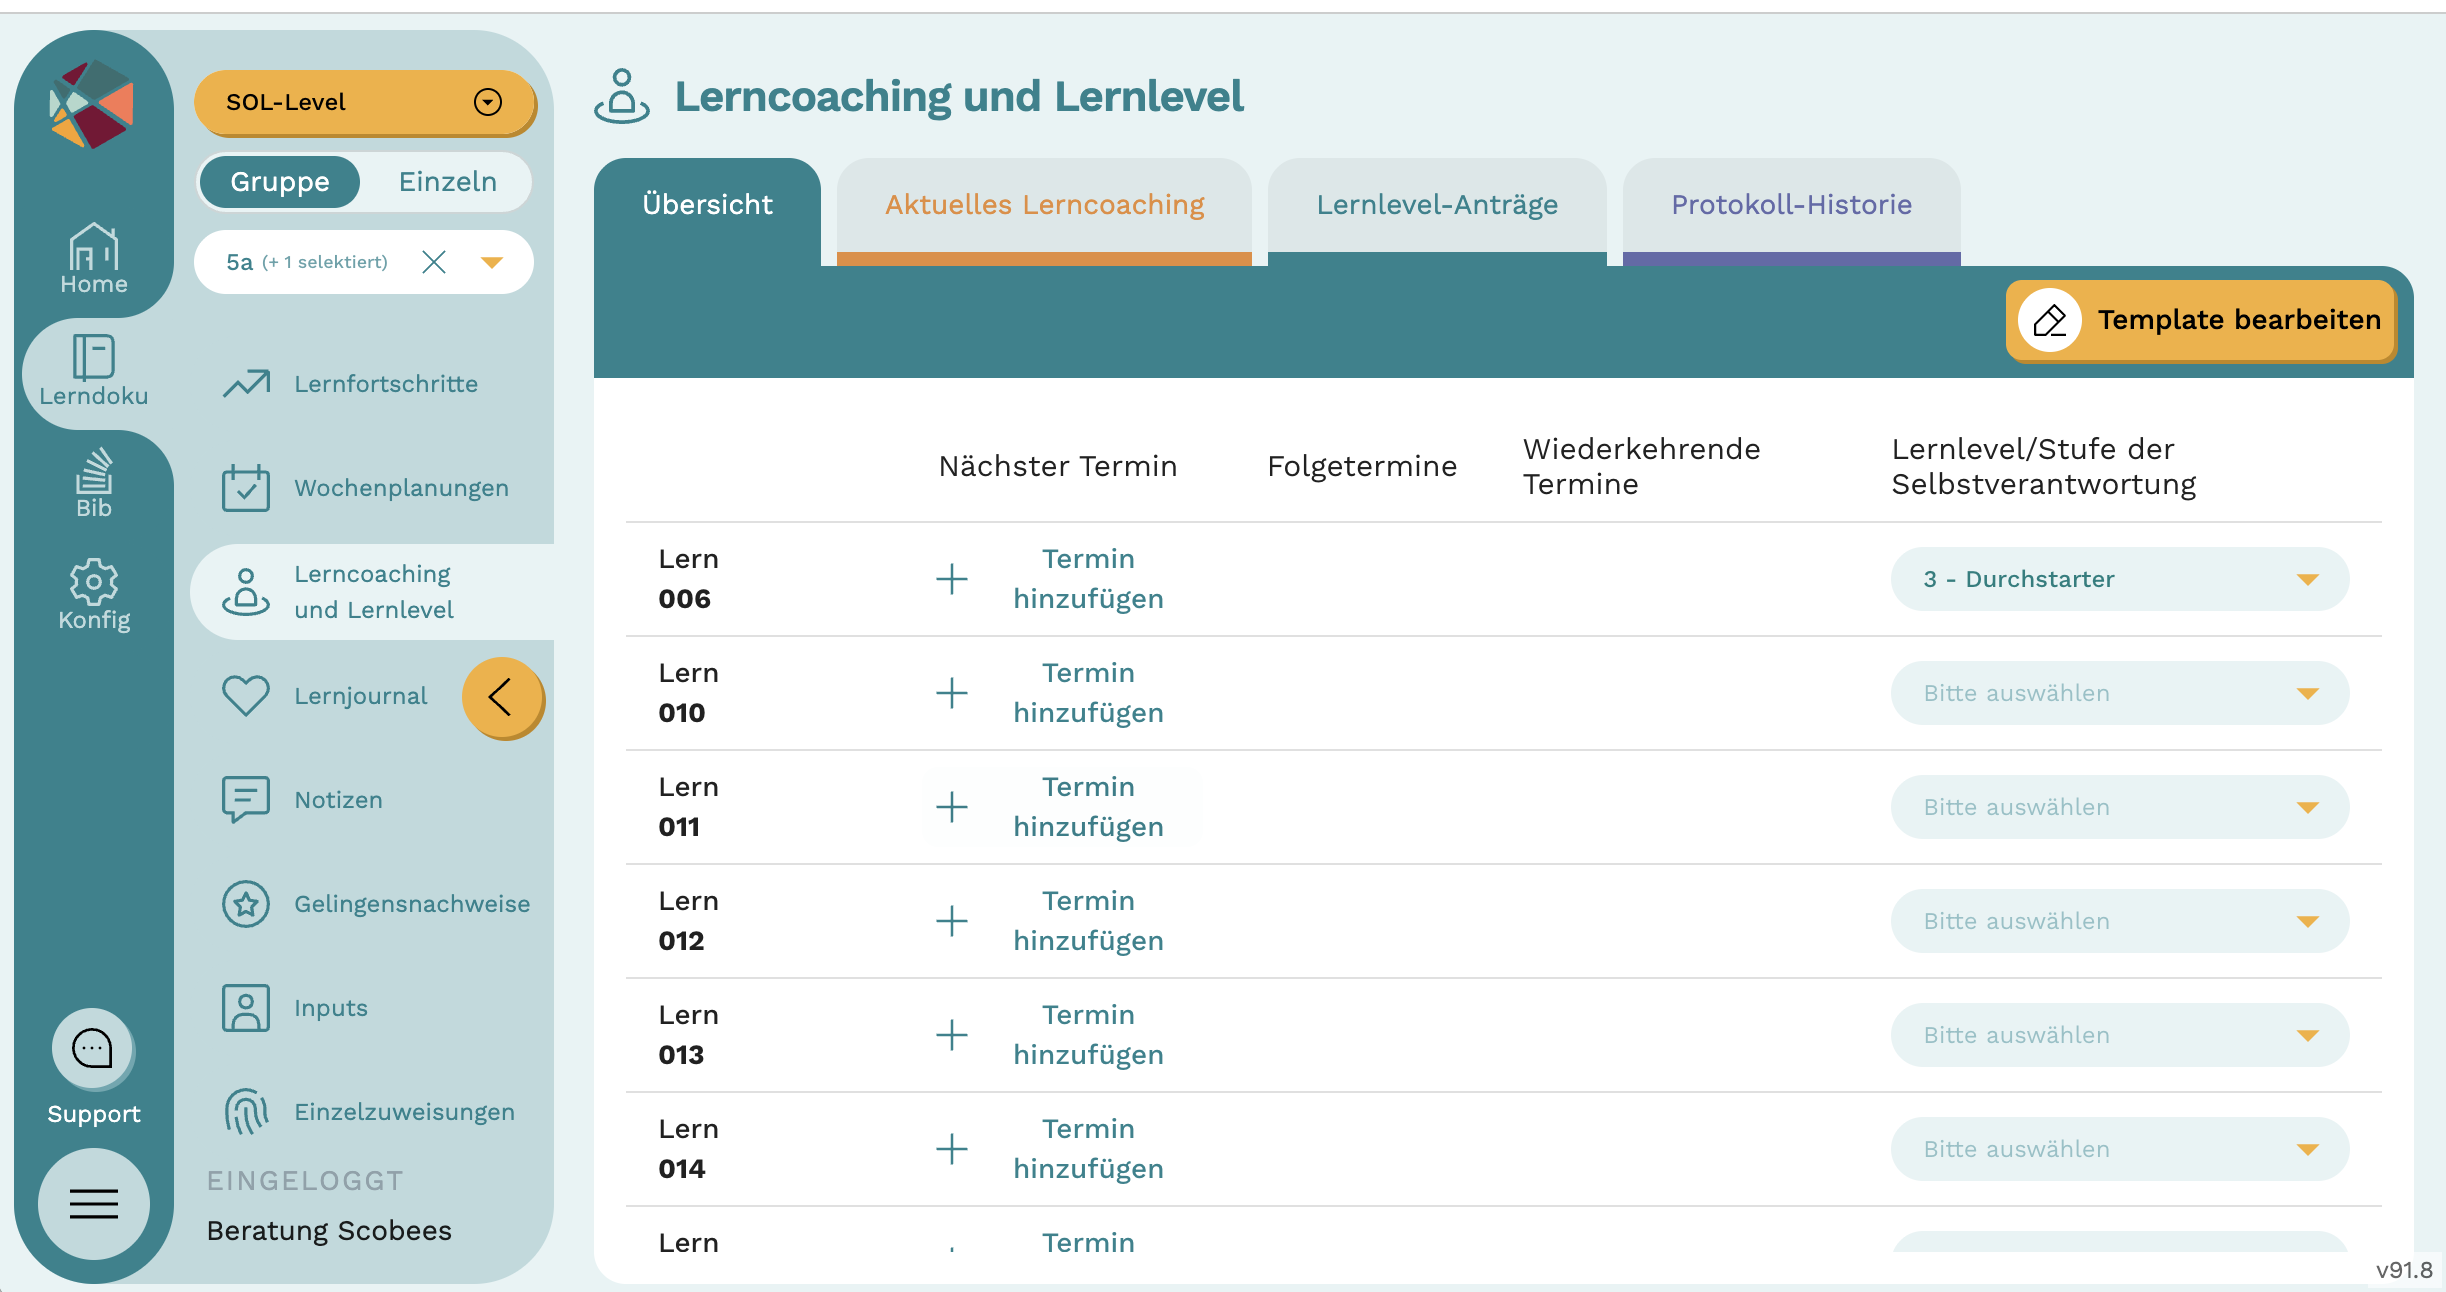Open the SOL-Level dropdown
Viewport: 2446px width, 1292px height.
pyautogui.click(x=364, y=102)
